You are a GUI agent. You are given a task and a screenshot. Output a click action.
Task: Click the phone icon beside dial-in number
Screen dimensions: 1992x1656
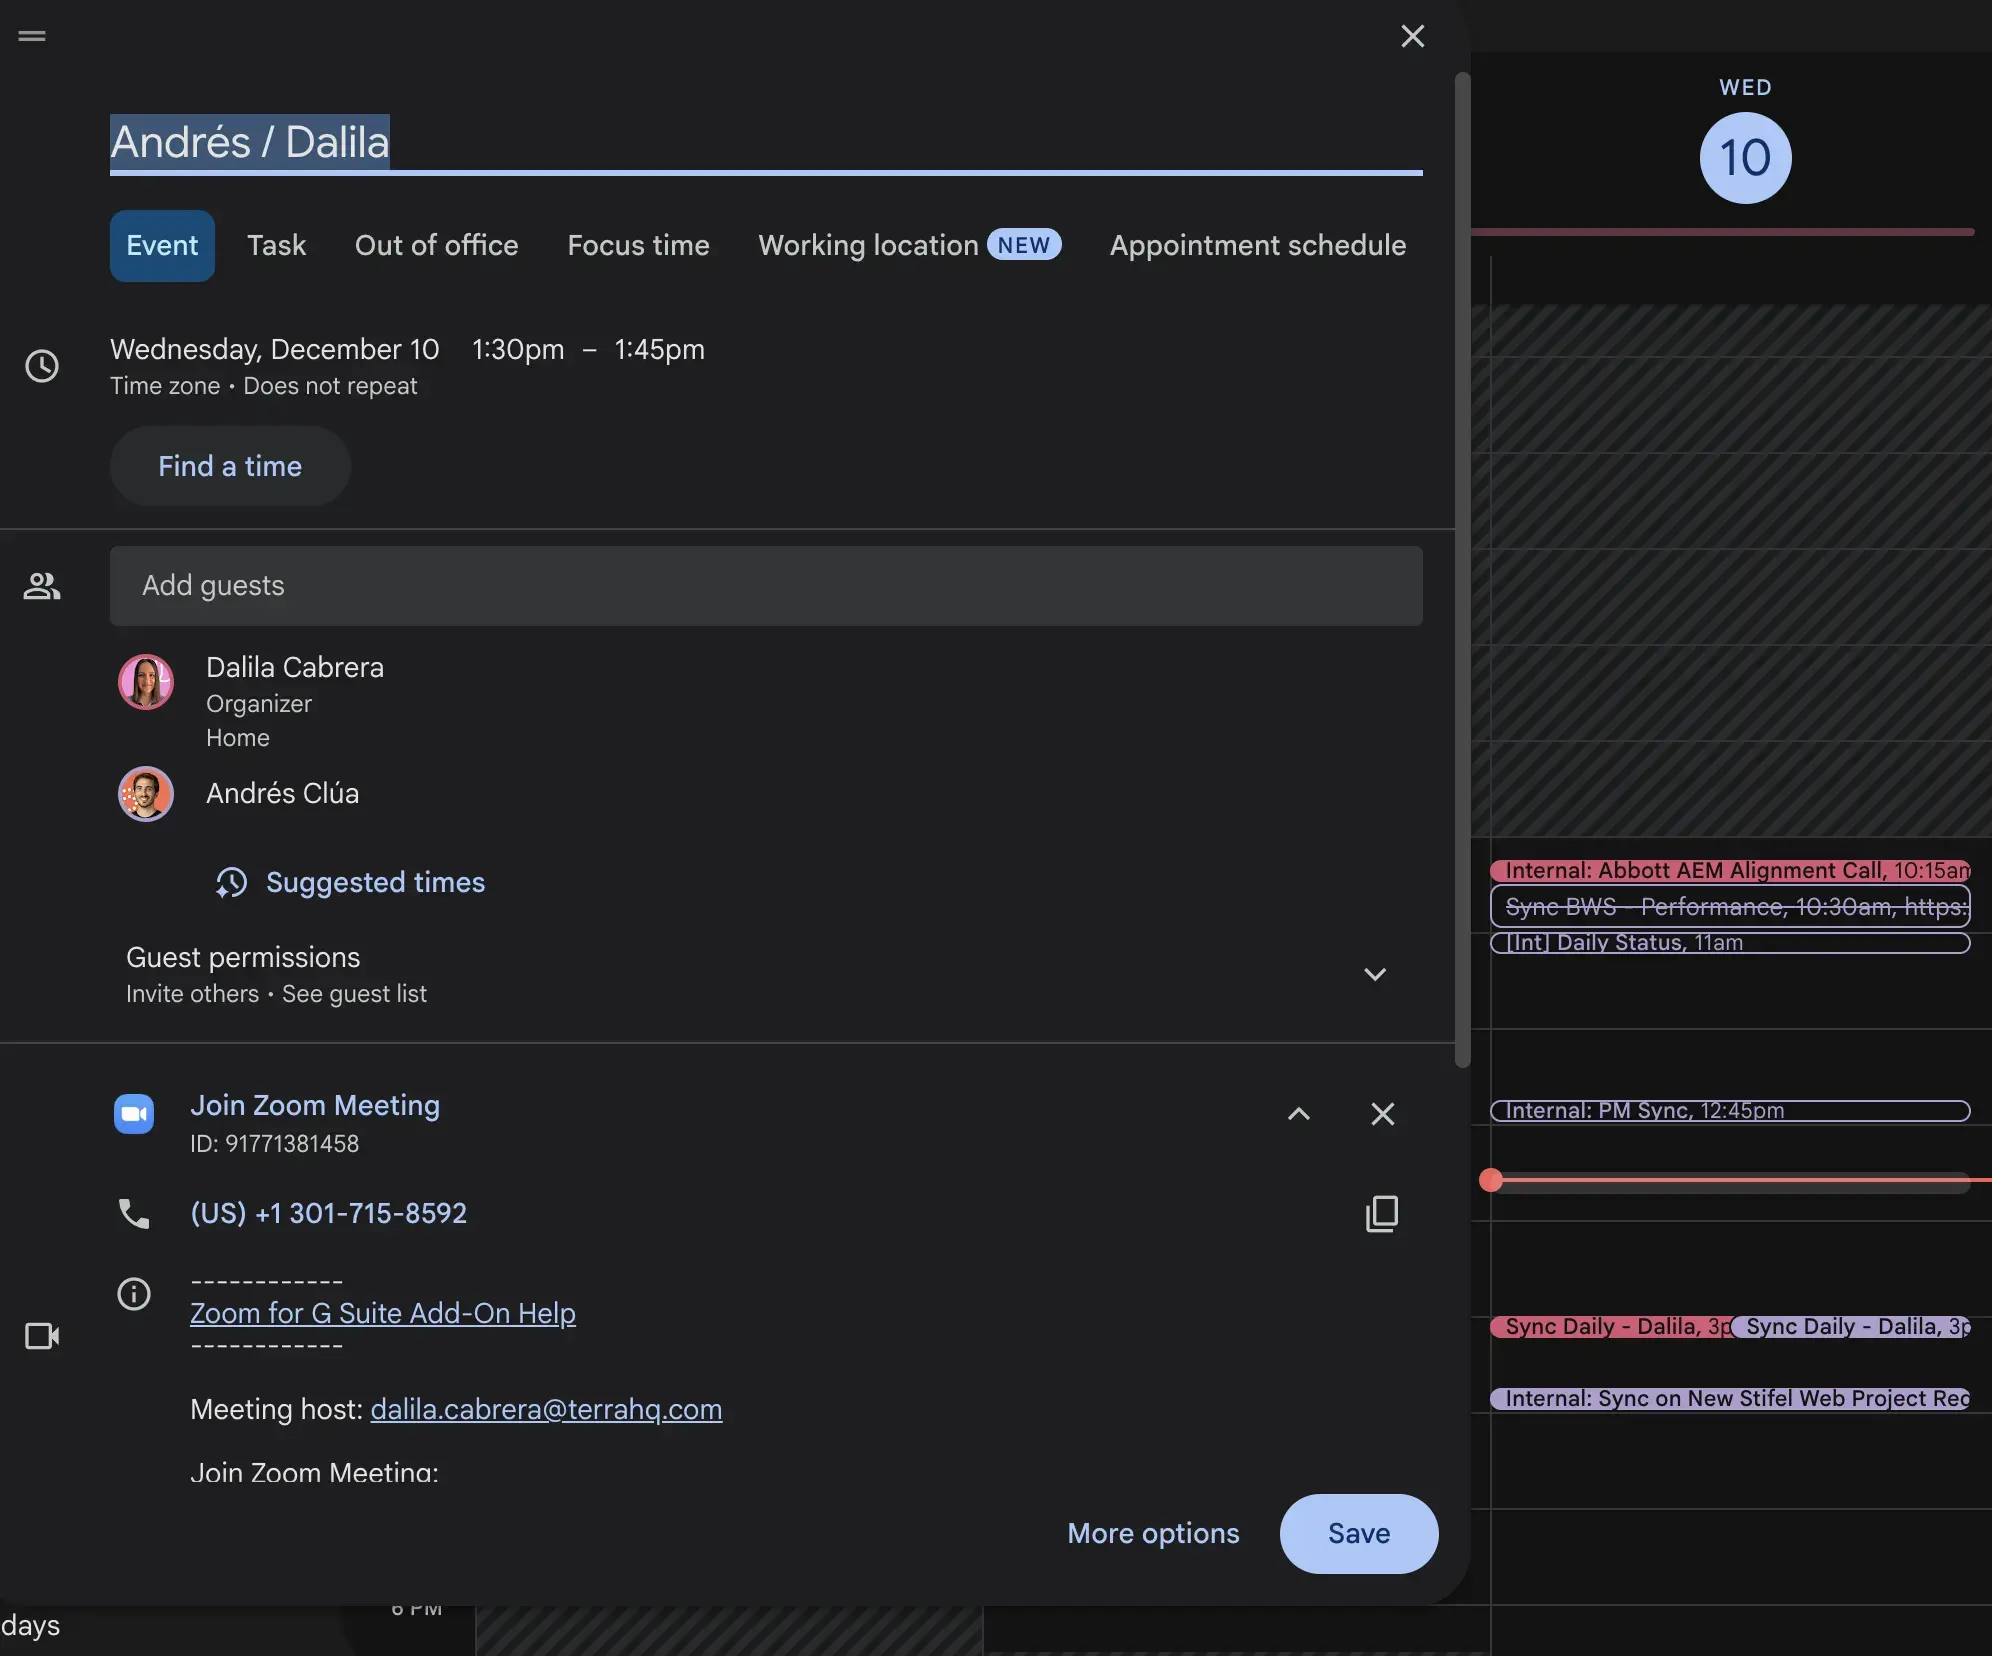click(x=134, y=1214)
